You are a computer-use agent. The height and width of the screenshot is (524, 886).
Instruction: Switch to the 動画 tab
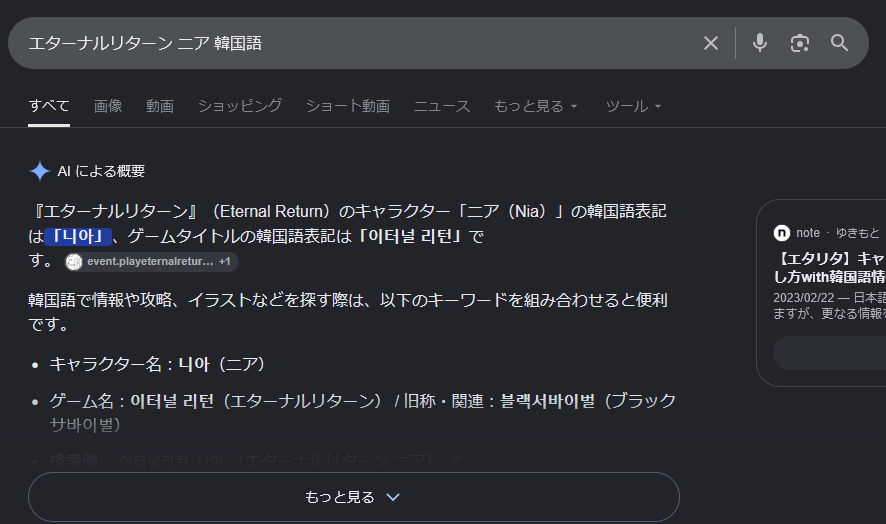pyautogui.click(x=160, y=106)
